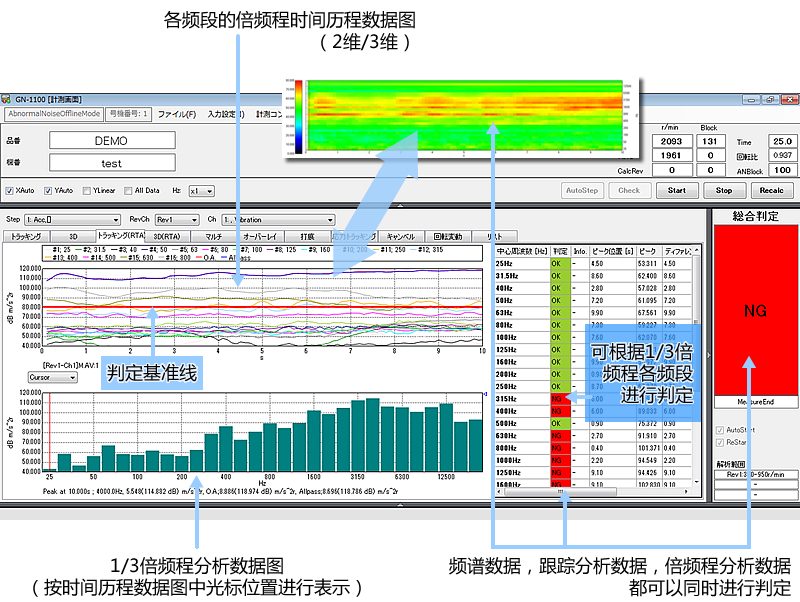Switch to the 打痕 tab
The image size is (800, 602).
(307, 237)
